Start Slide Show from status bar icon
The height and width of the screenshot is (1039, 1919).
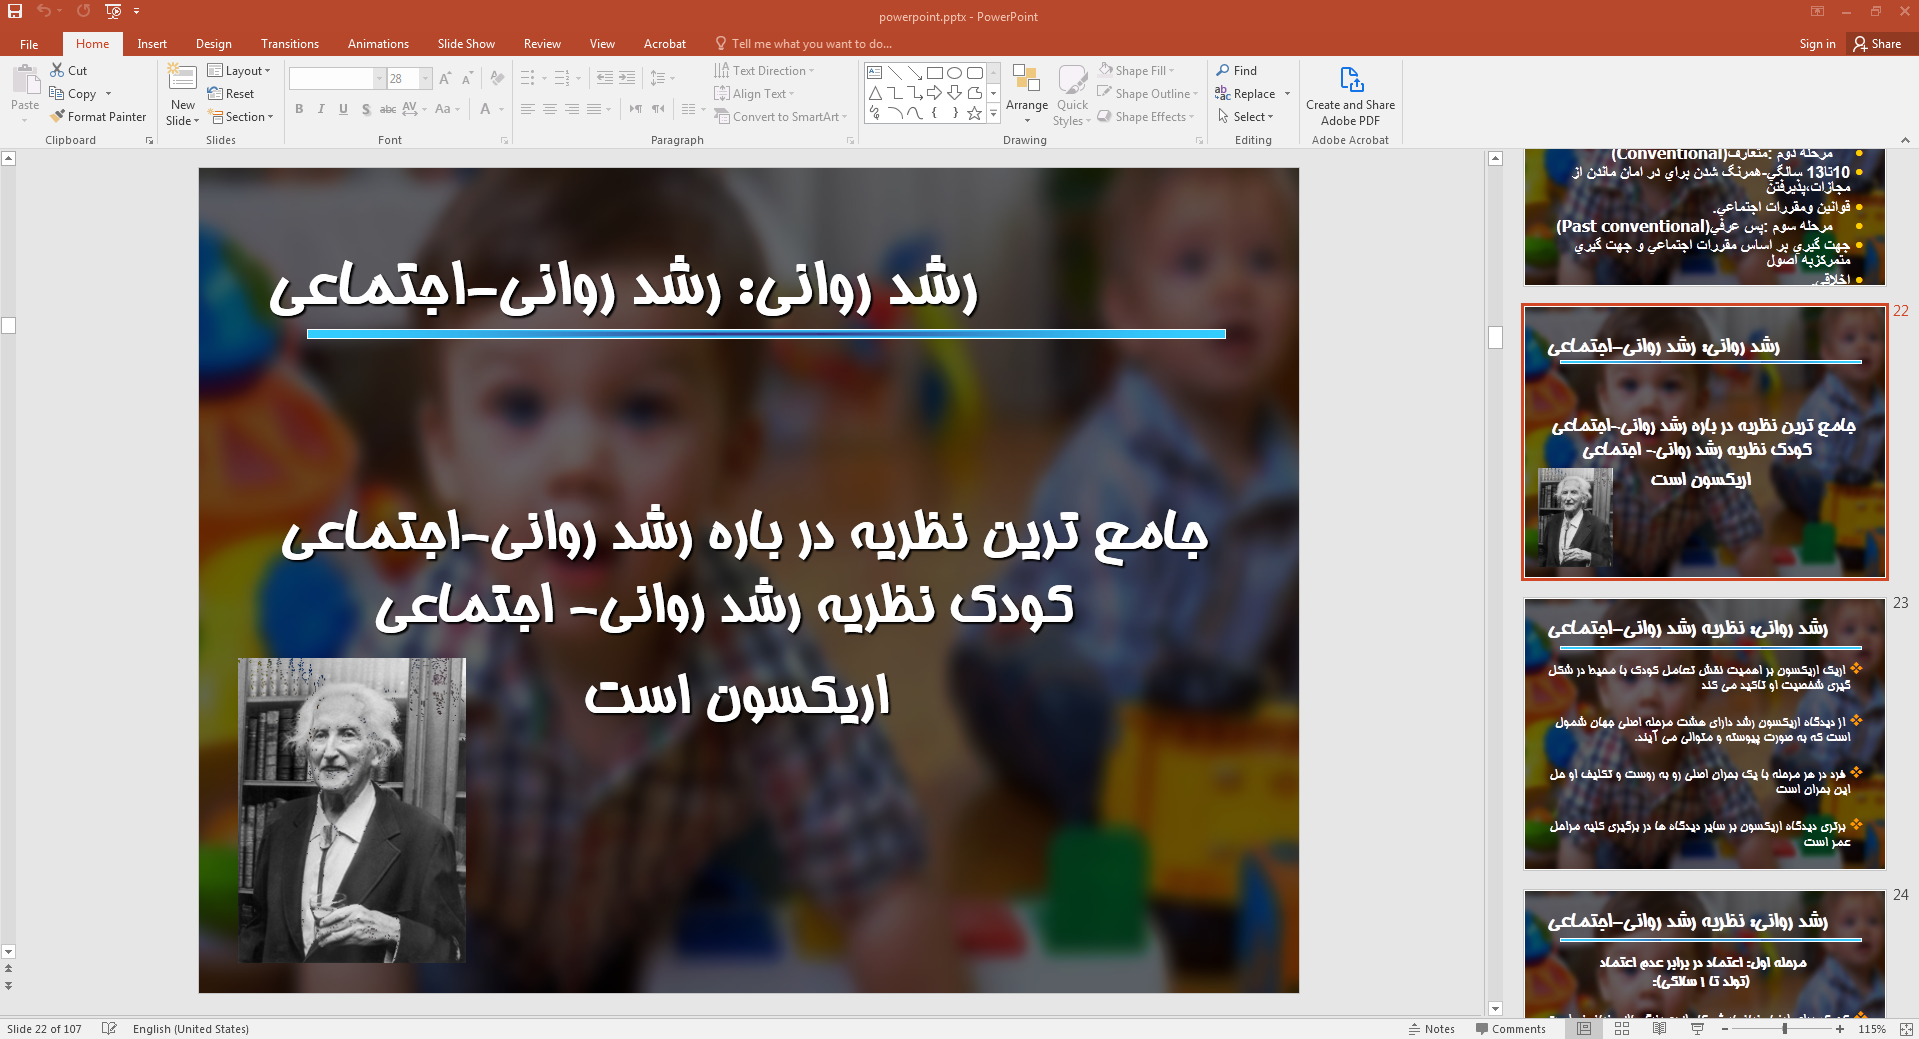[x=1697, y=1028]
